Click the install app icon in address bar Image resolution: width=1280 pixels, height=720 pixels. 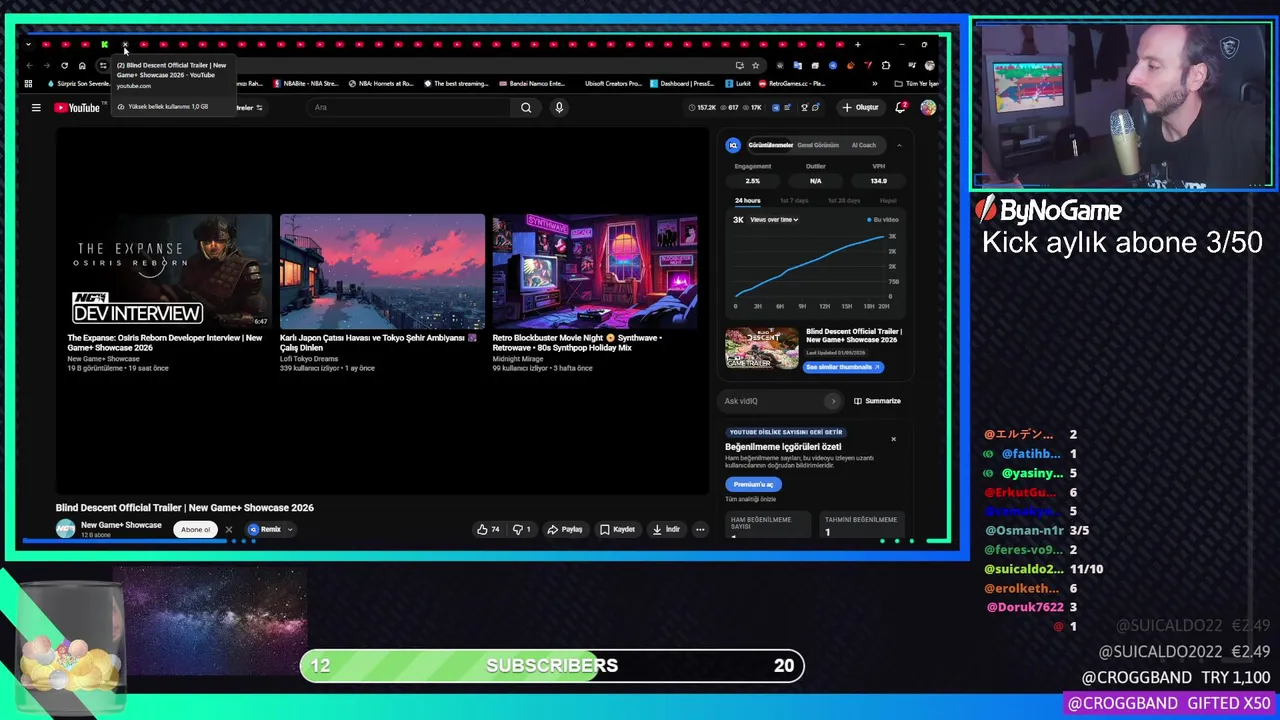pyautogui.click(x=739, y=65)
